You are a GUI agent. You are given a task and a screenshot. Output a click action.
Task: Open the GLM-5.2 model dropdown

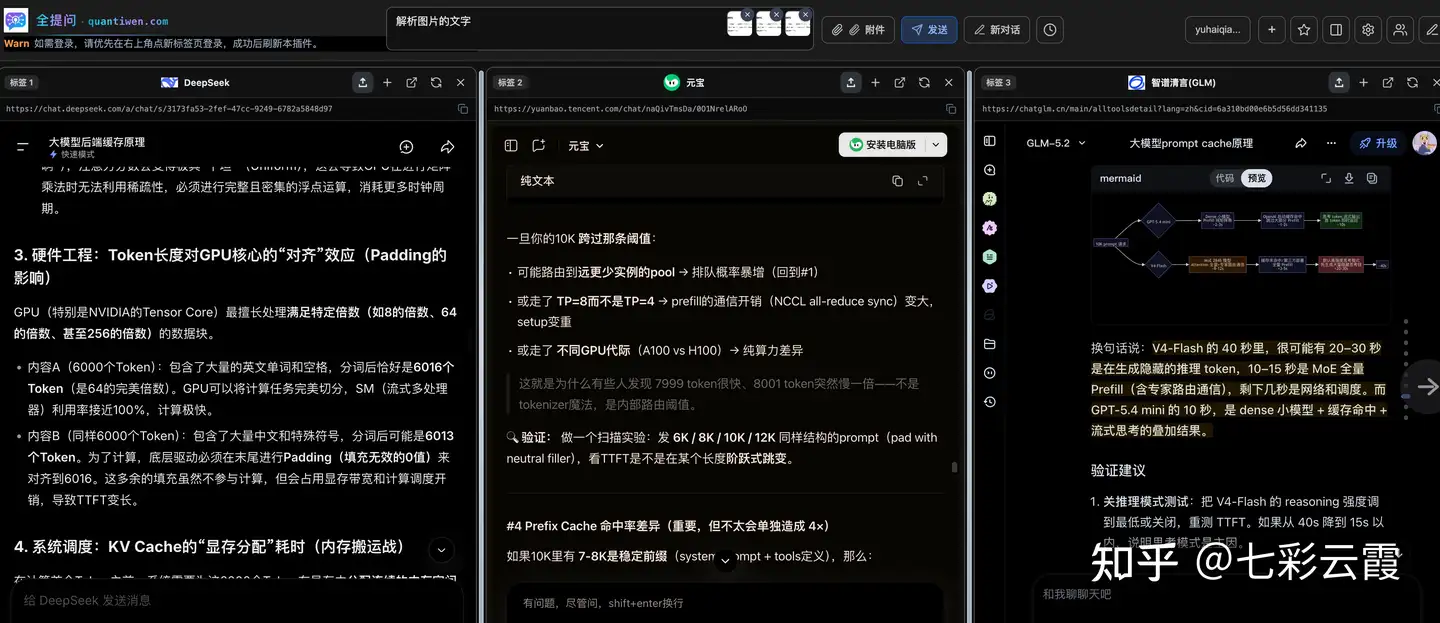pos(1054,143)
